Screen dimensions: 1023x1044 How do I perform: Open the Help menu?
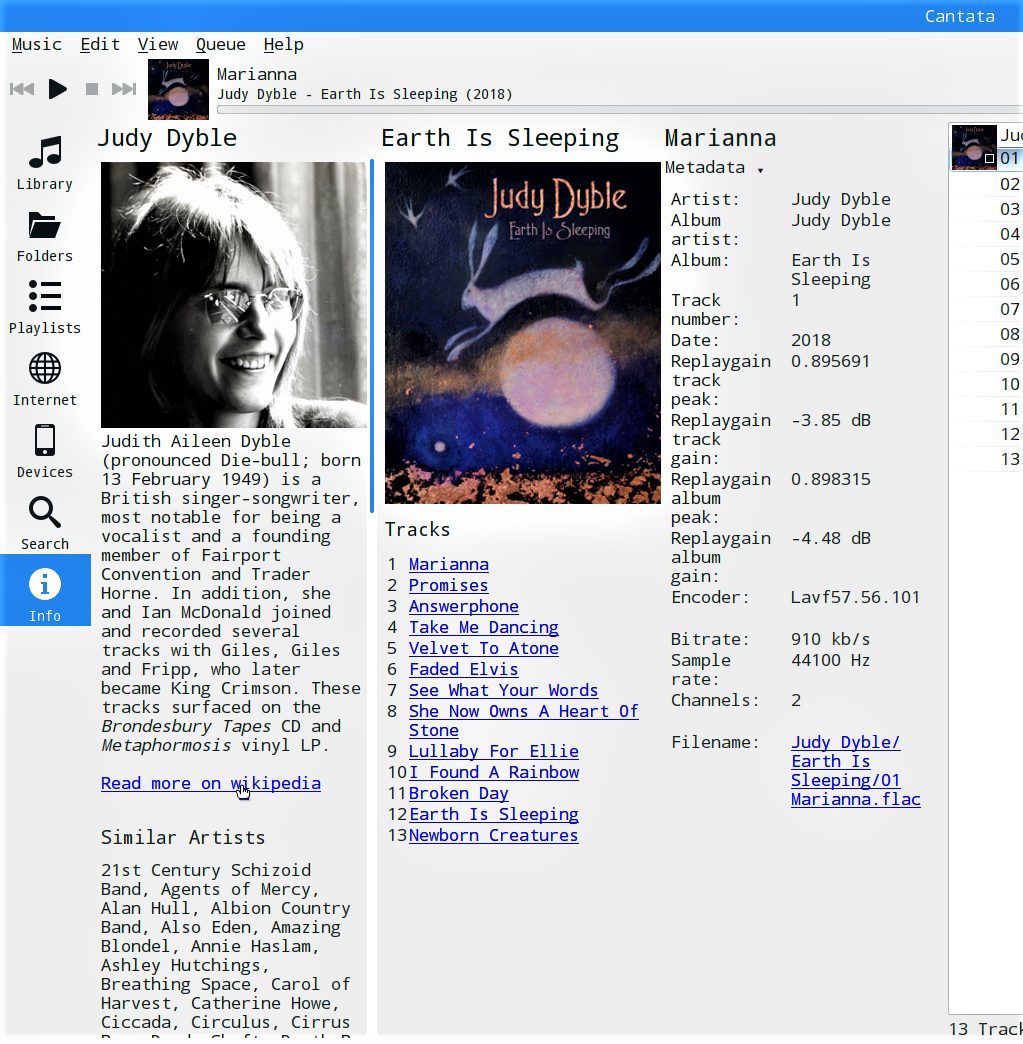(283, 45)
